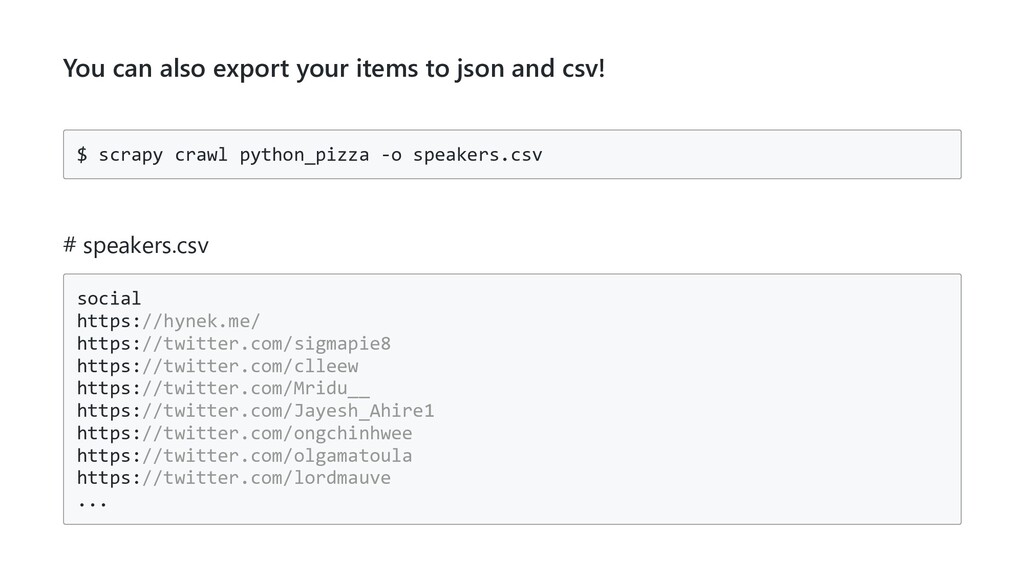This screenshot has width=1024, height=576.
Task: Click the hynek.me URL line
Action: 168,321
